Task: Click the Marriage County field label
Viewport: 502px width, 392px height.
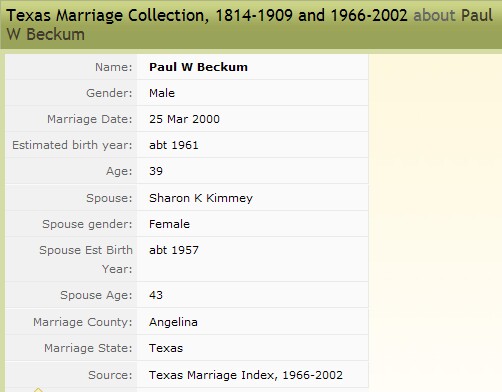Action: click(83, 322)
